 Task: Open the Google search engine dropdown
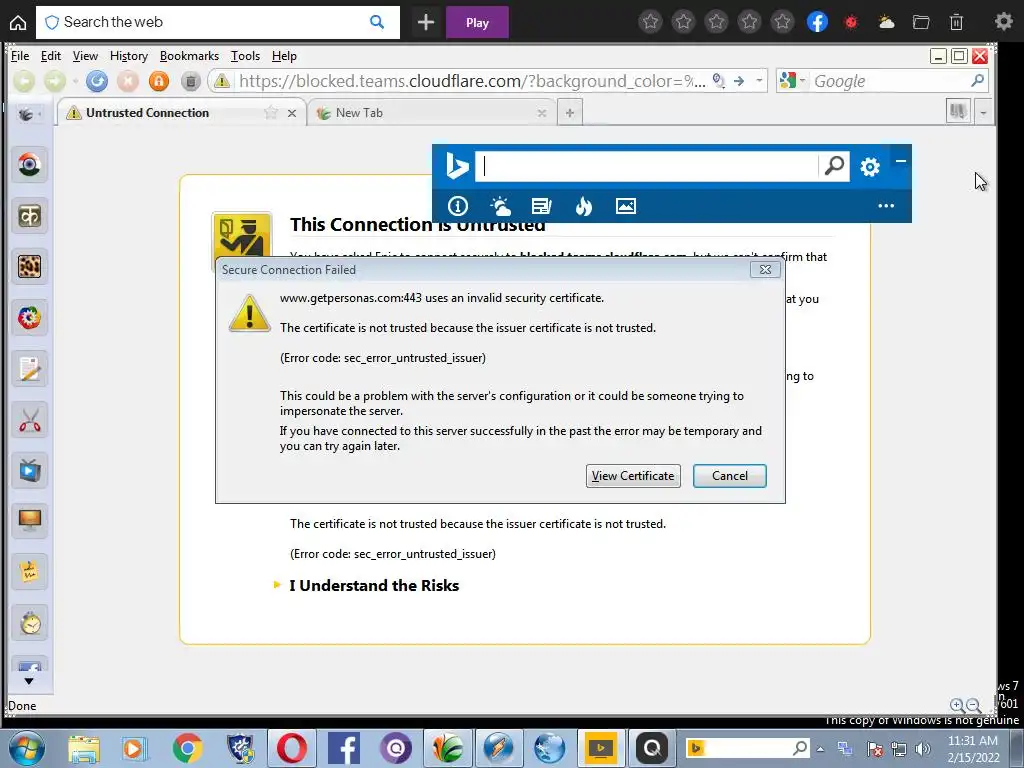793,81
